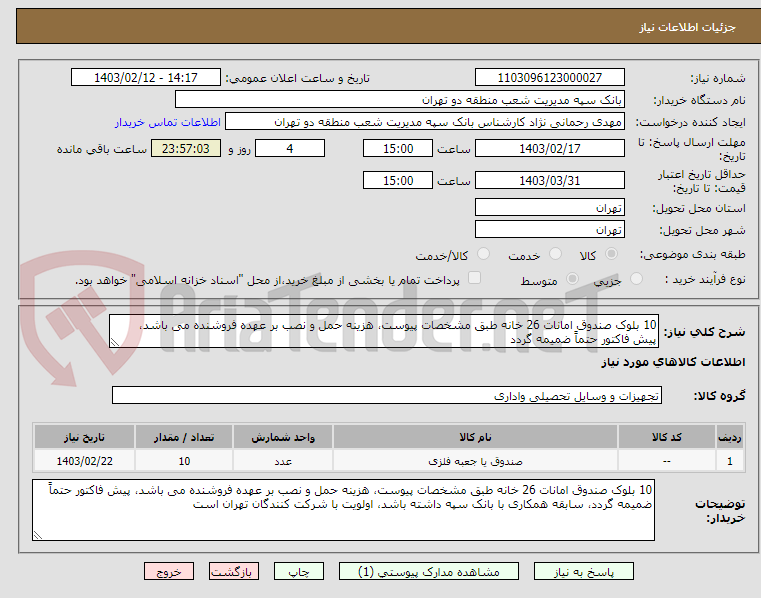Toggle the Islamic treasury payment checkbox
This screenshot has width=761, height=598.
[x=474, y=278]
